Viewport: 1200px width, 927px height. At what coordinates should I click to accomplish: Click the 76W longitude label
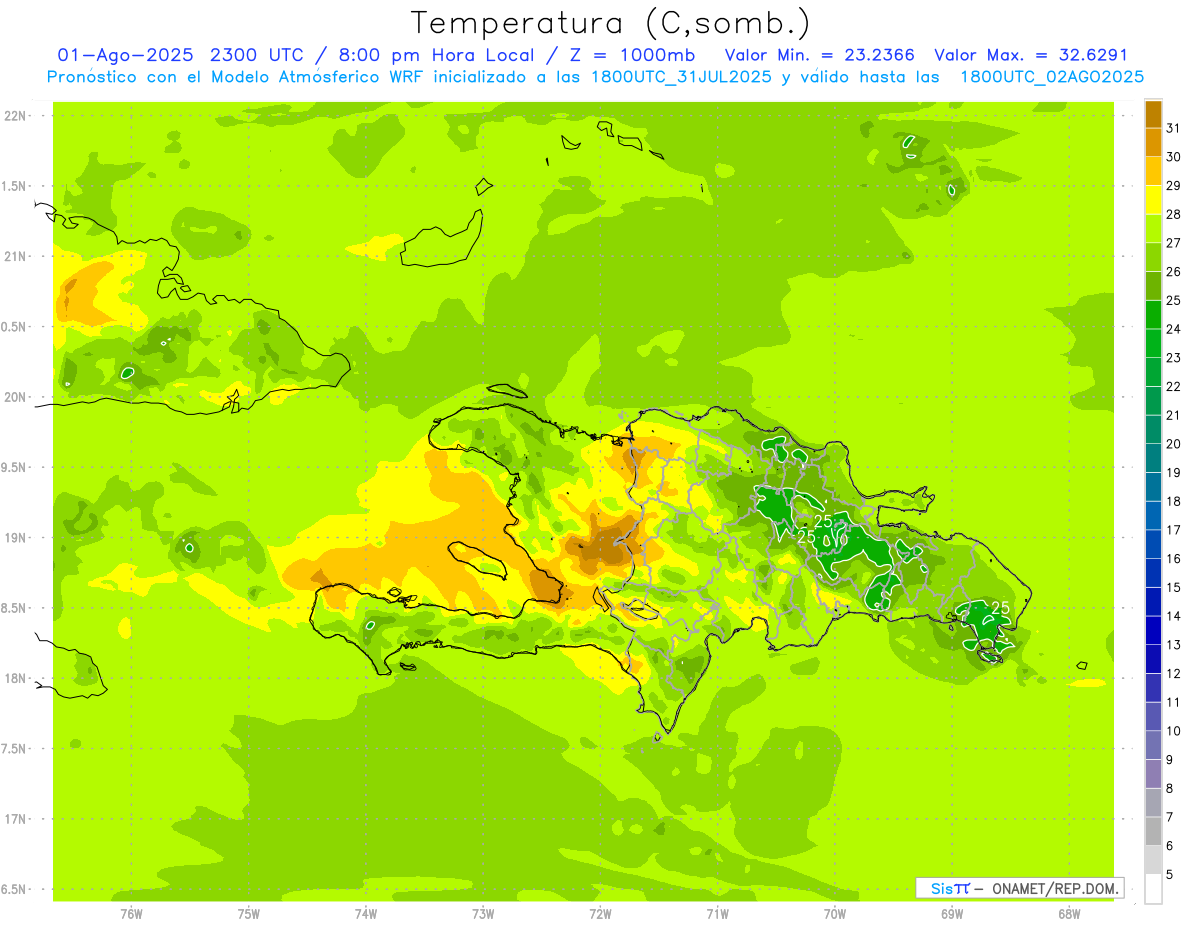click(131, 914)
